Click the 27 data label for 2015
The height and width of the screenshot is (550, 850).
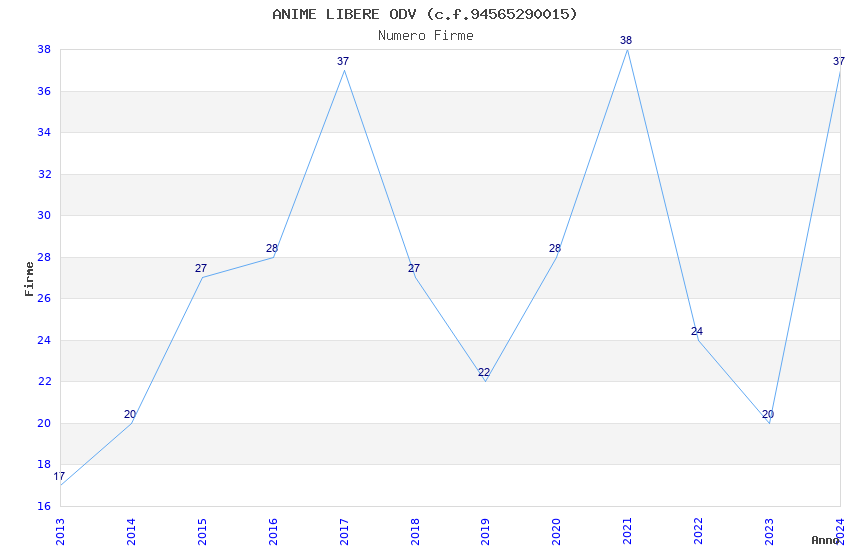click(x=201, y=269)
